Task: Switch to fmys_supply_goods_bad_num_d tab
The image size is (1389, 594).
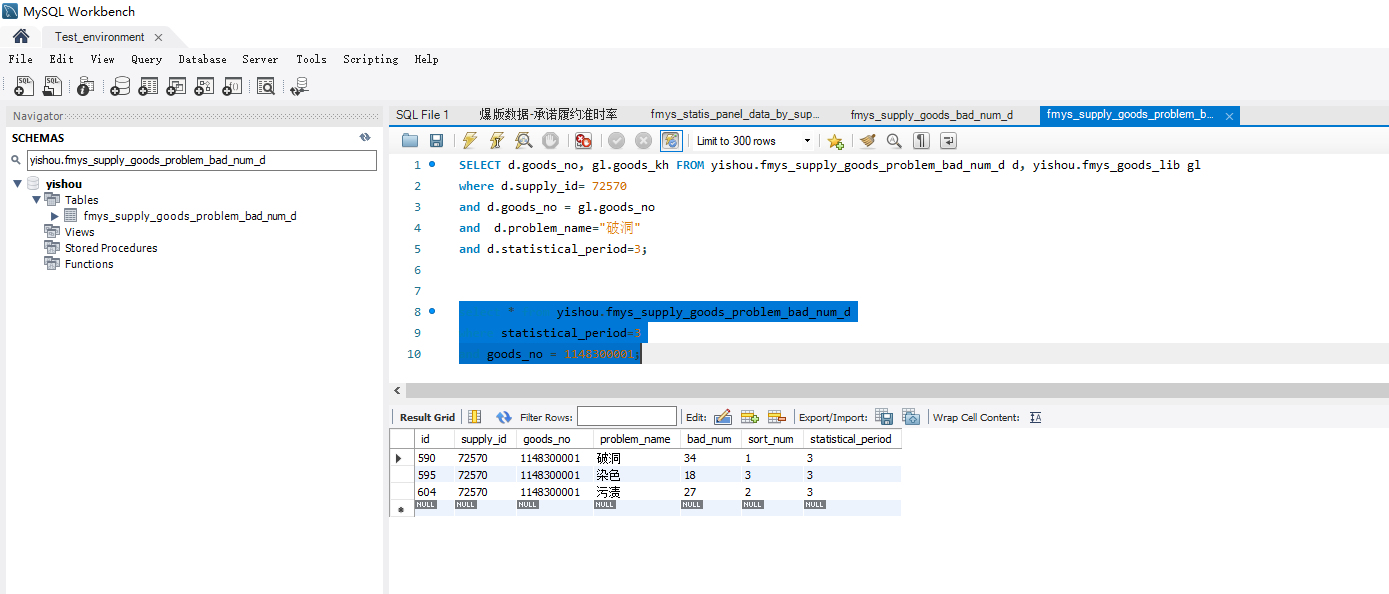Action: pos(932,115)
